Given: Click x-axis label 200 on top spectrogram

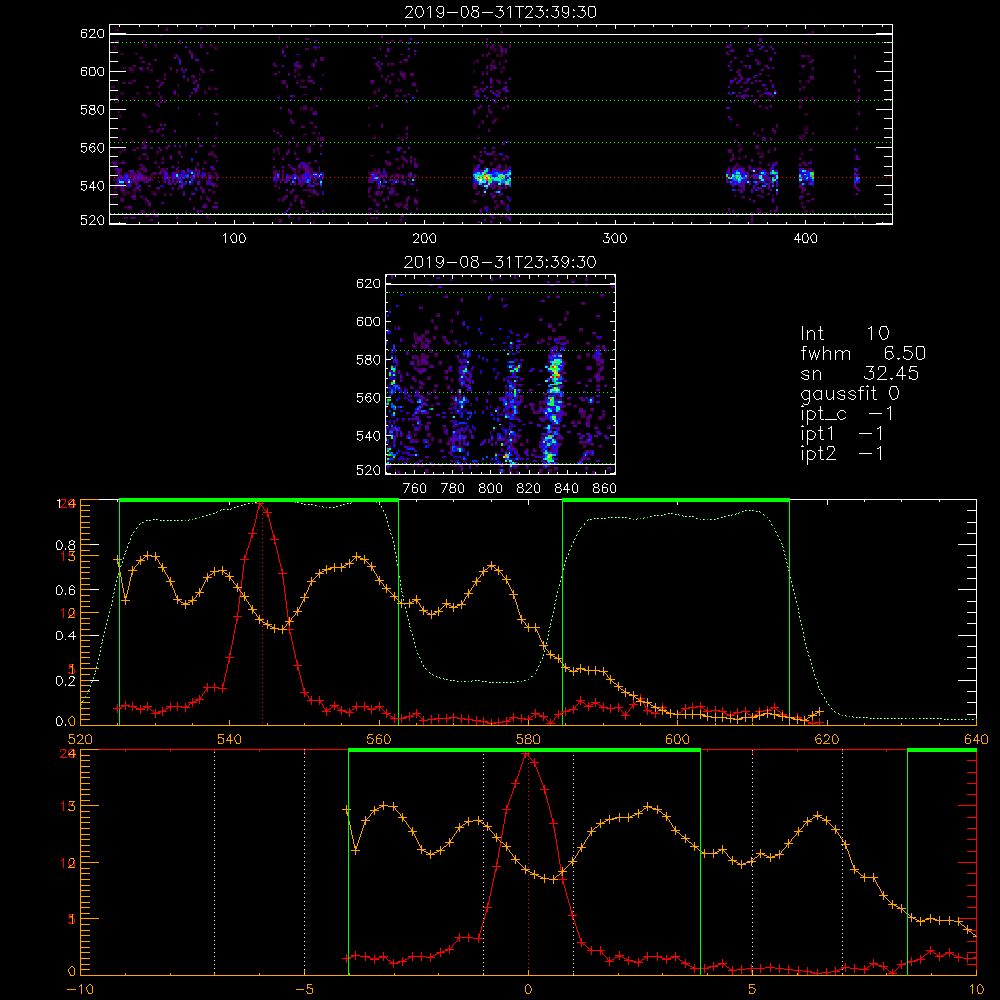Looking at the screenshot, I should pyautogui.click(x=424, y=239).
